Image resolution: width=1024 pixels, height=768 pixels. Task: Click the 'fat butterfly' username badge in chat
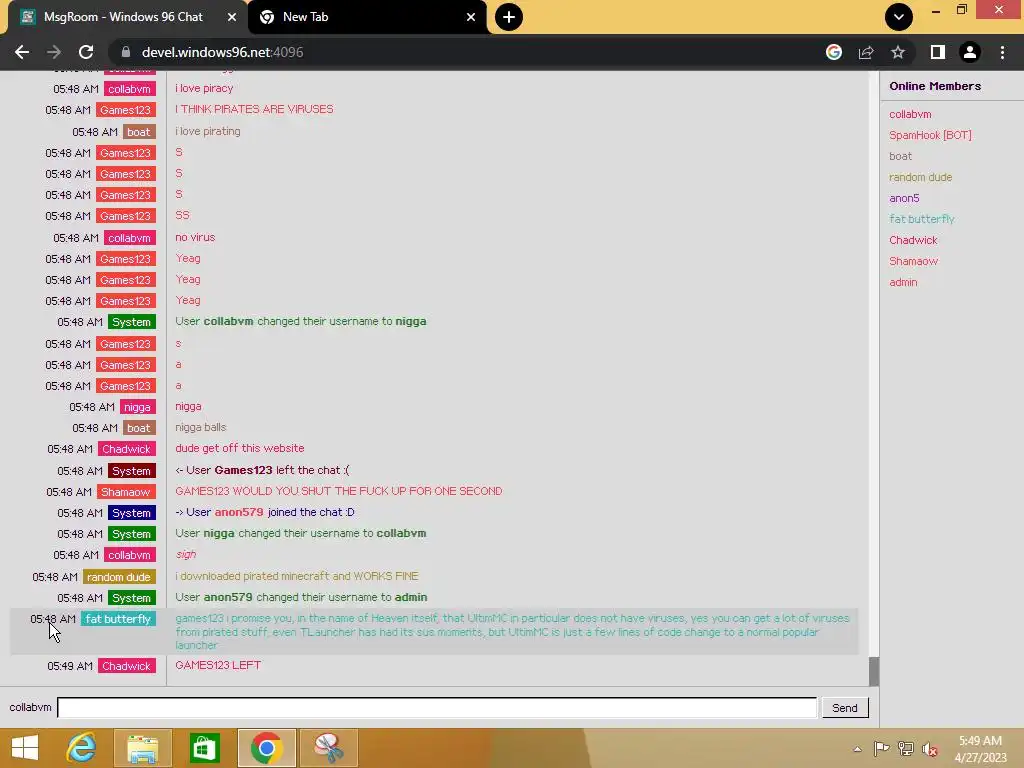point(118,619)
